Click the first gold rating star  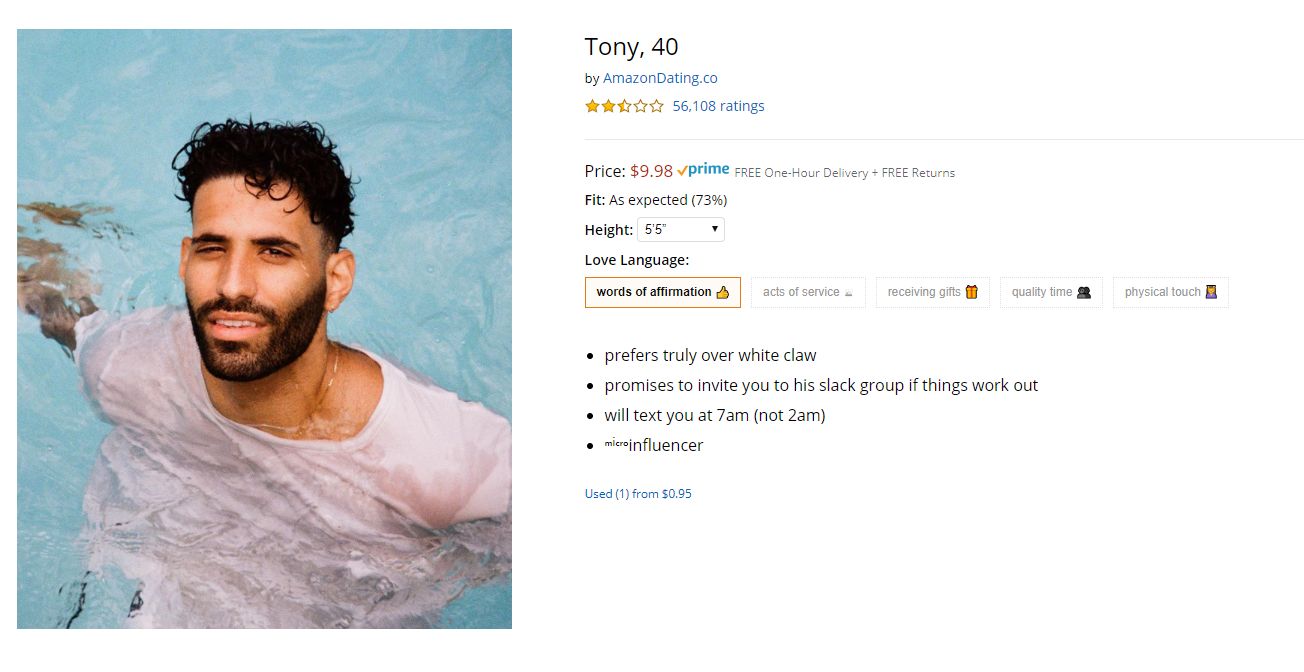coord(592,106)
